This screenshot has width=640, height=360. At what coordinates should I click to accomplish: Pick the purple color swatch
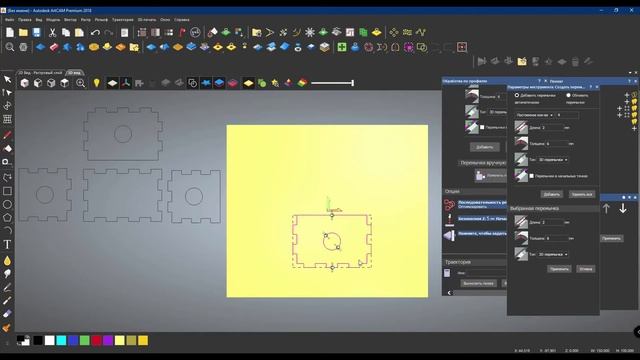(108, 340)
